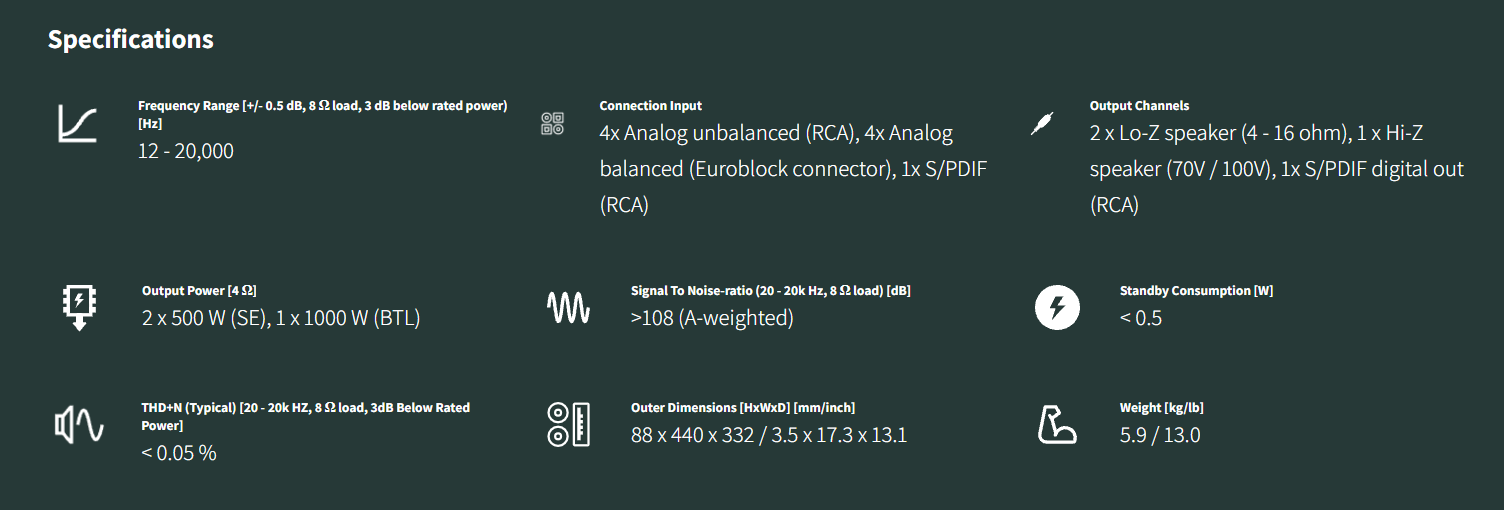Click the 88 x 440 x 332 dimensions value
This screenshot has width=1504, height=510.
tap(769, 435)
